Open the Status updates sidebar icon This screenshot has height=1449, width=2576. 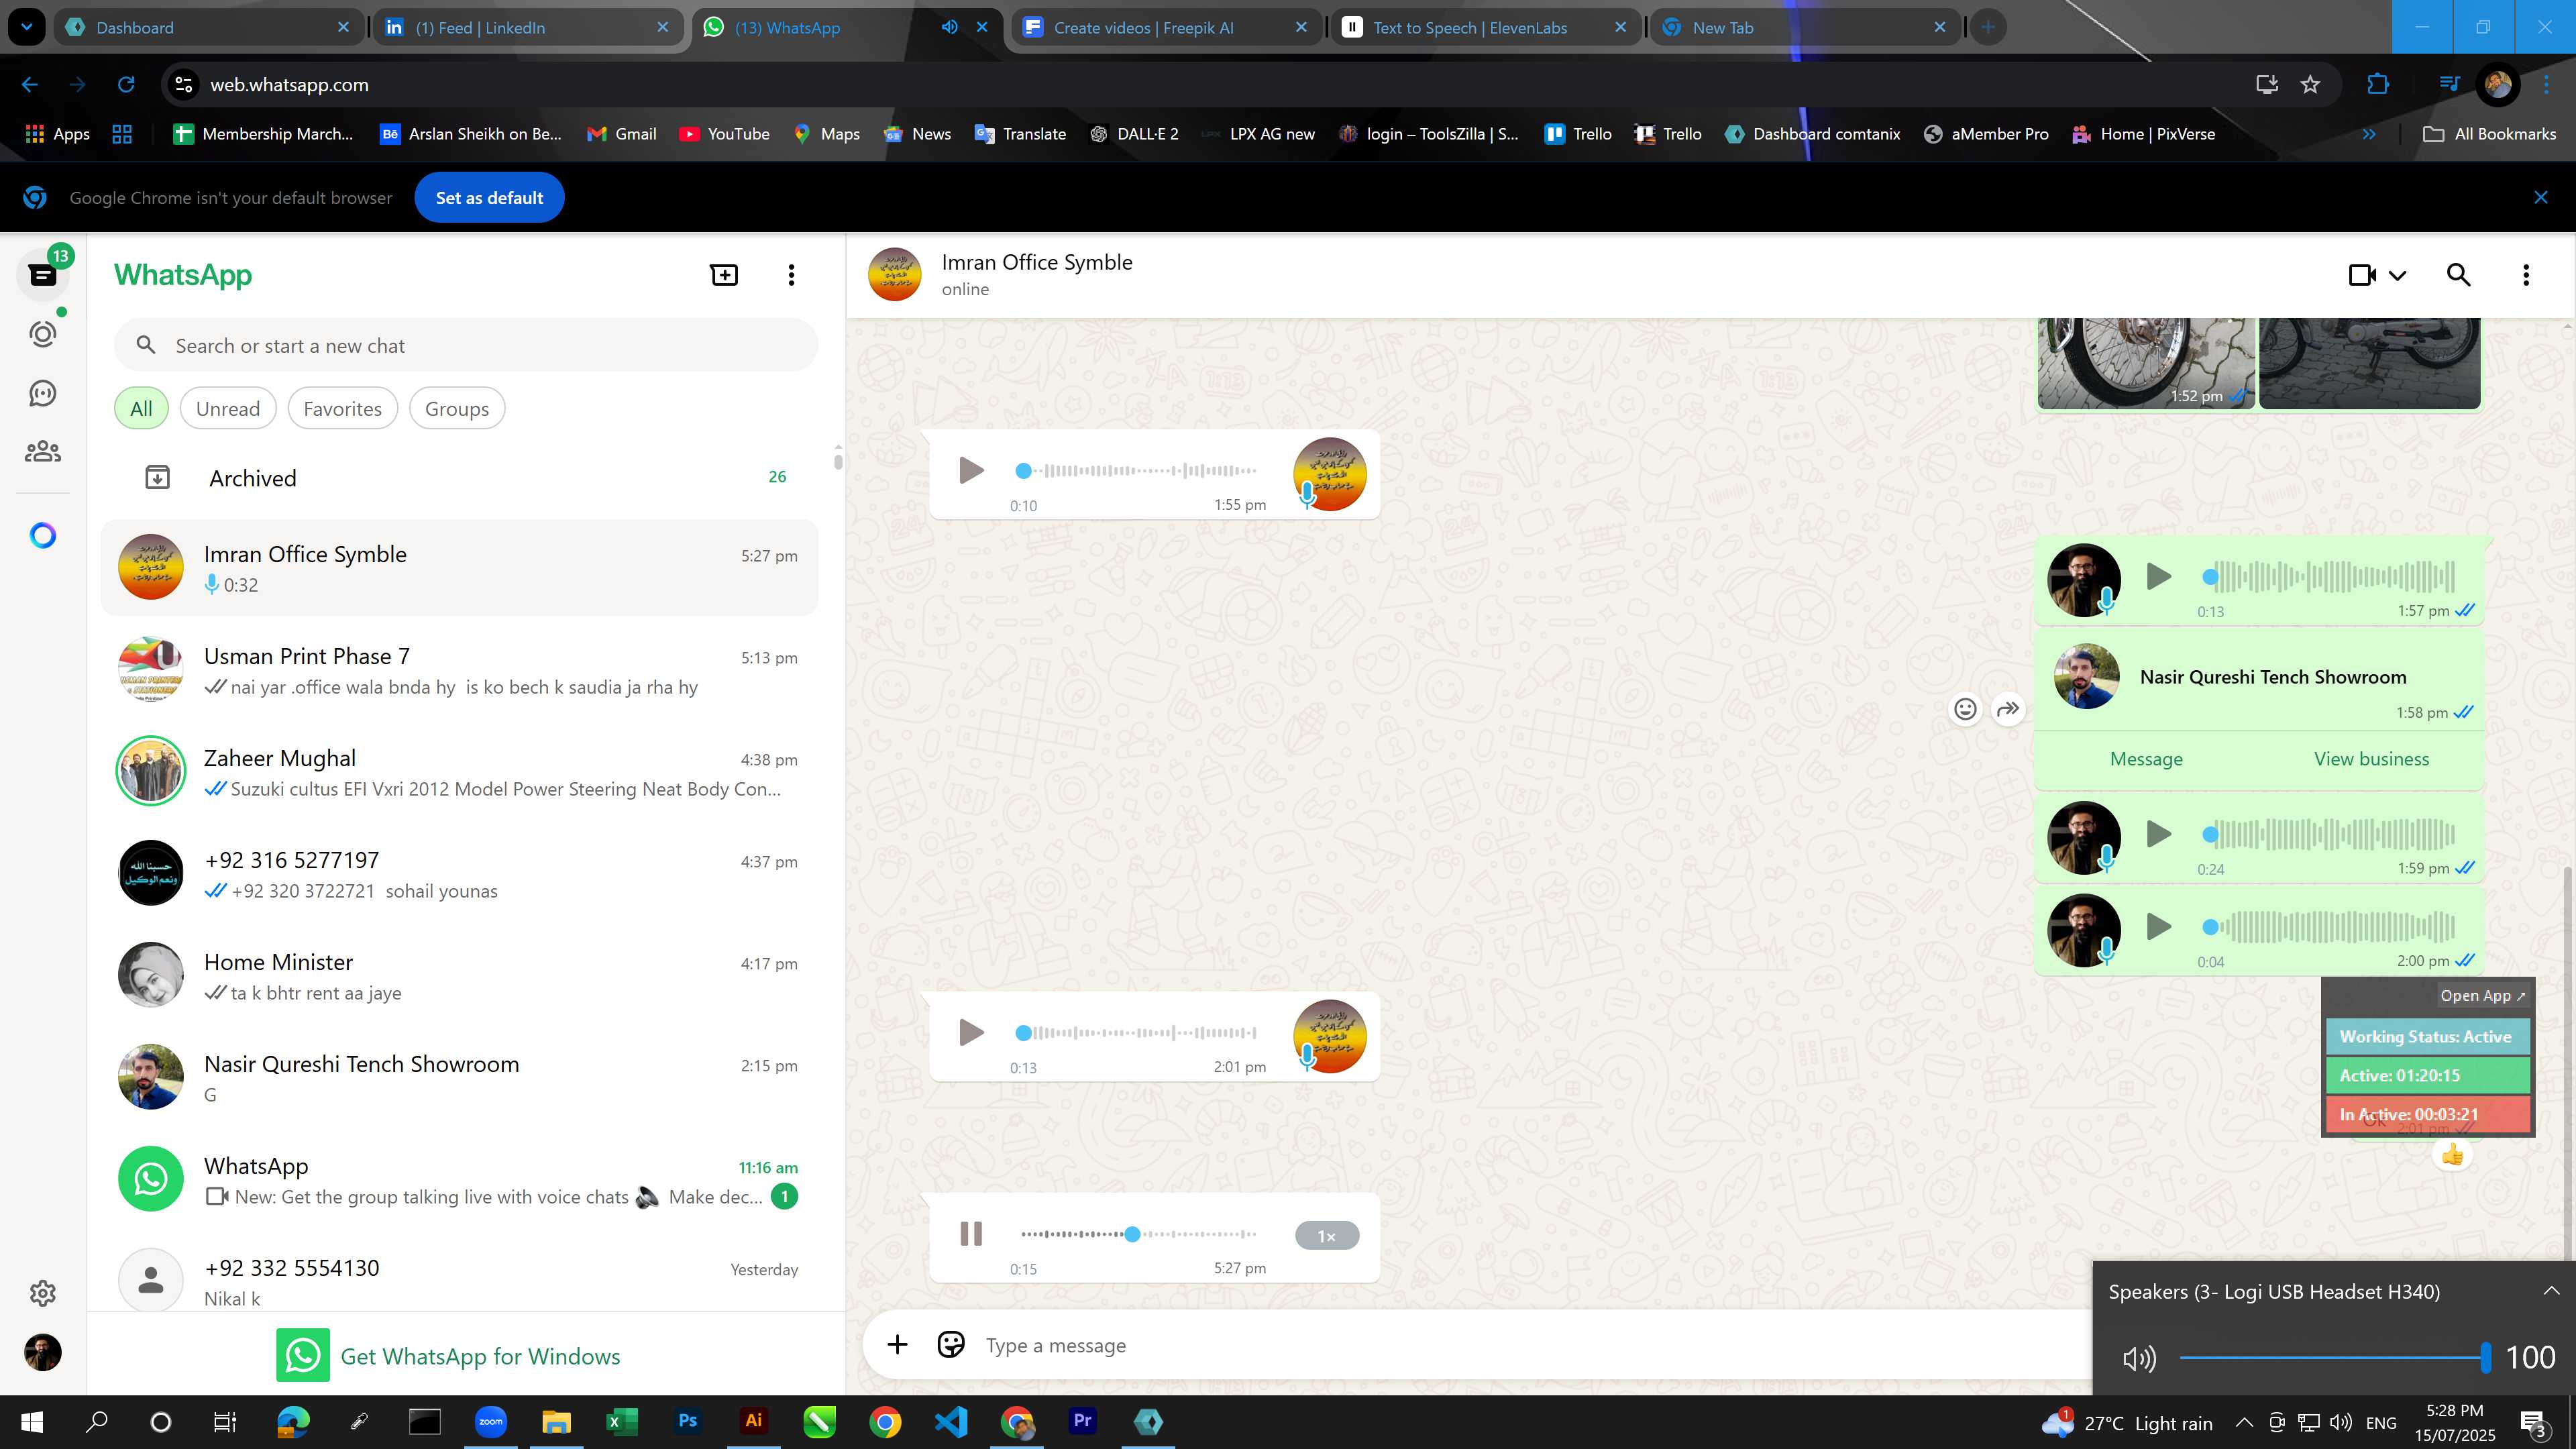(x=43, y=333)
